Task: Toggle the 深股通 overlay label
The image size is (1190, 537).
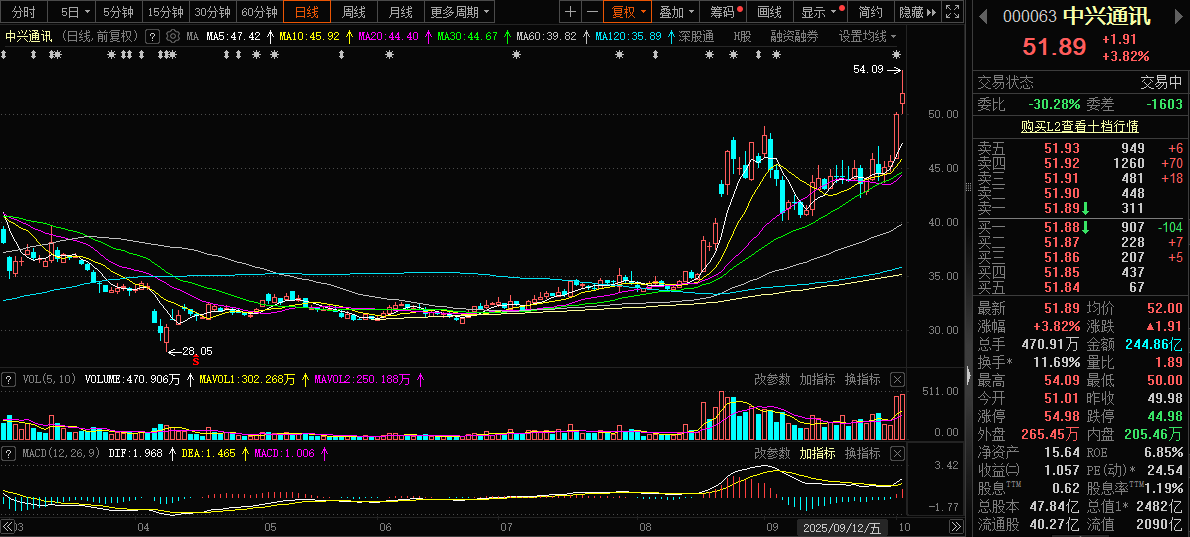Action: pos(696,36)
